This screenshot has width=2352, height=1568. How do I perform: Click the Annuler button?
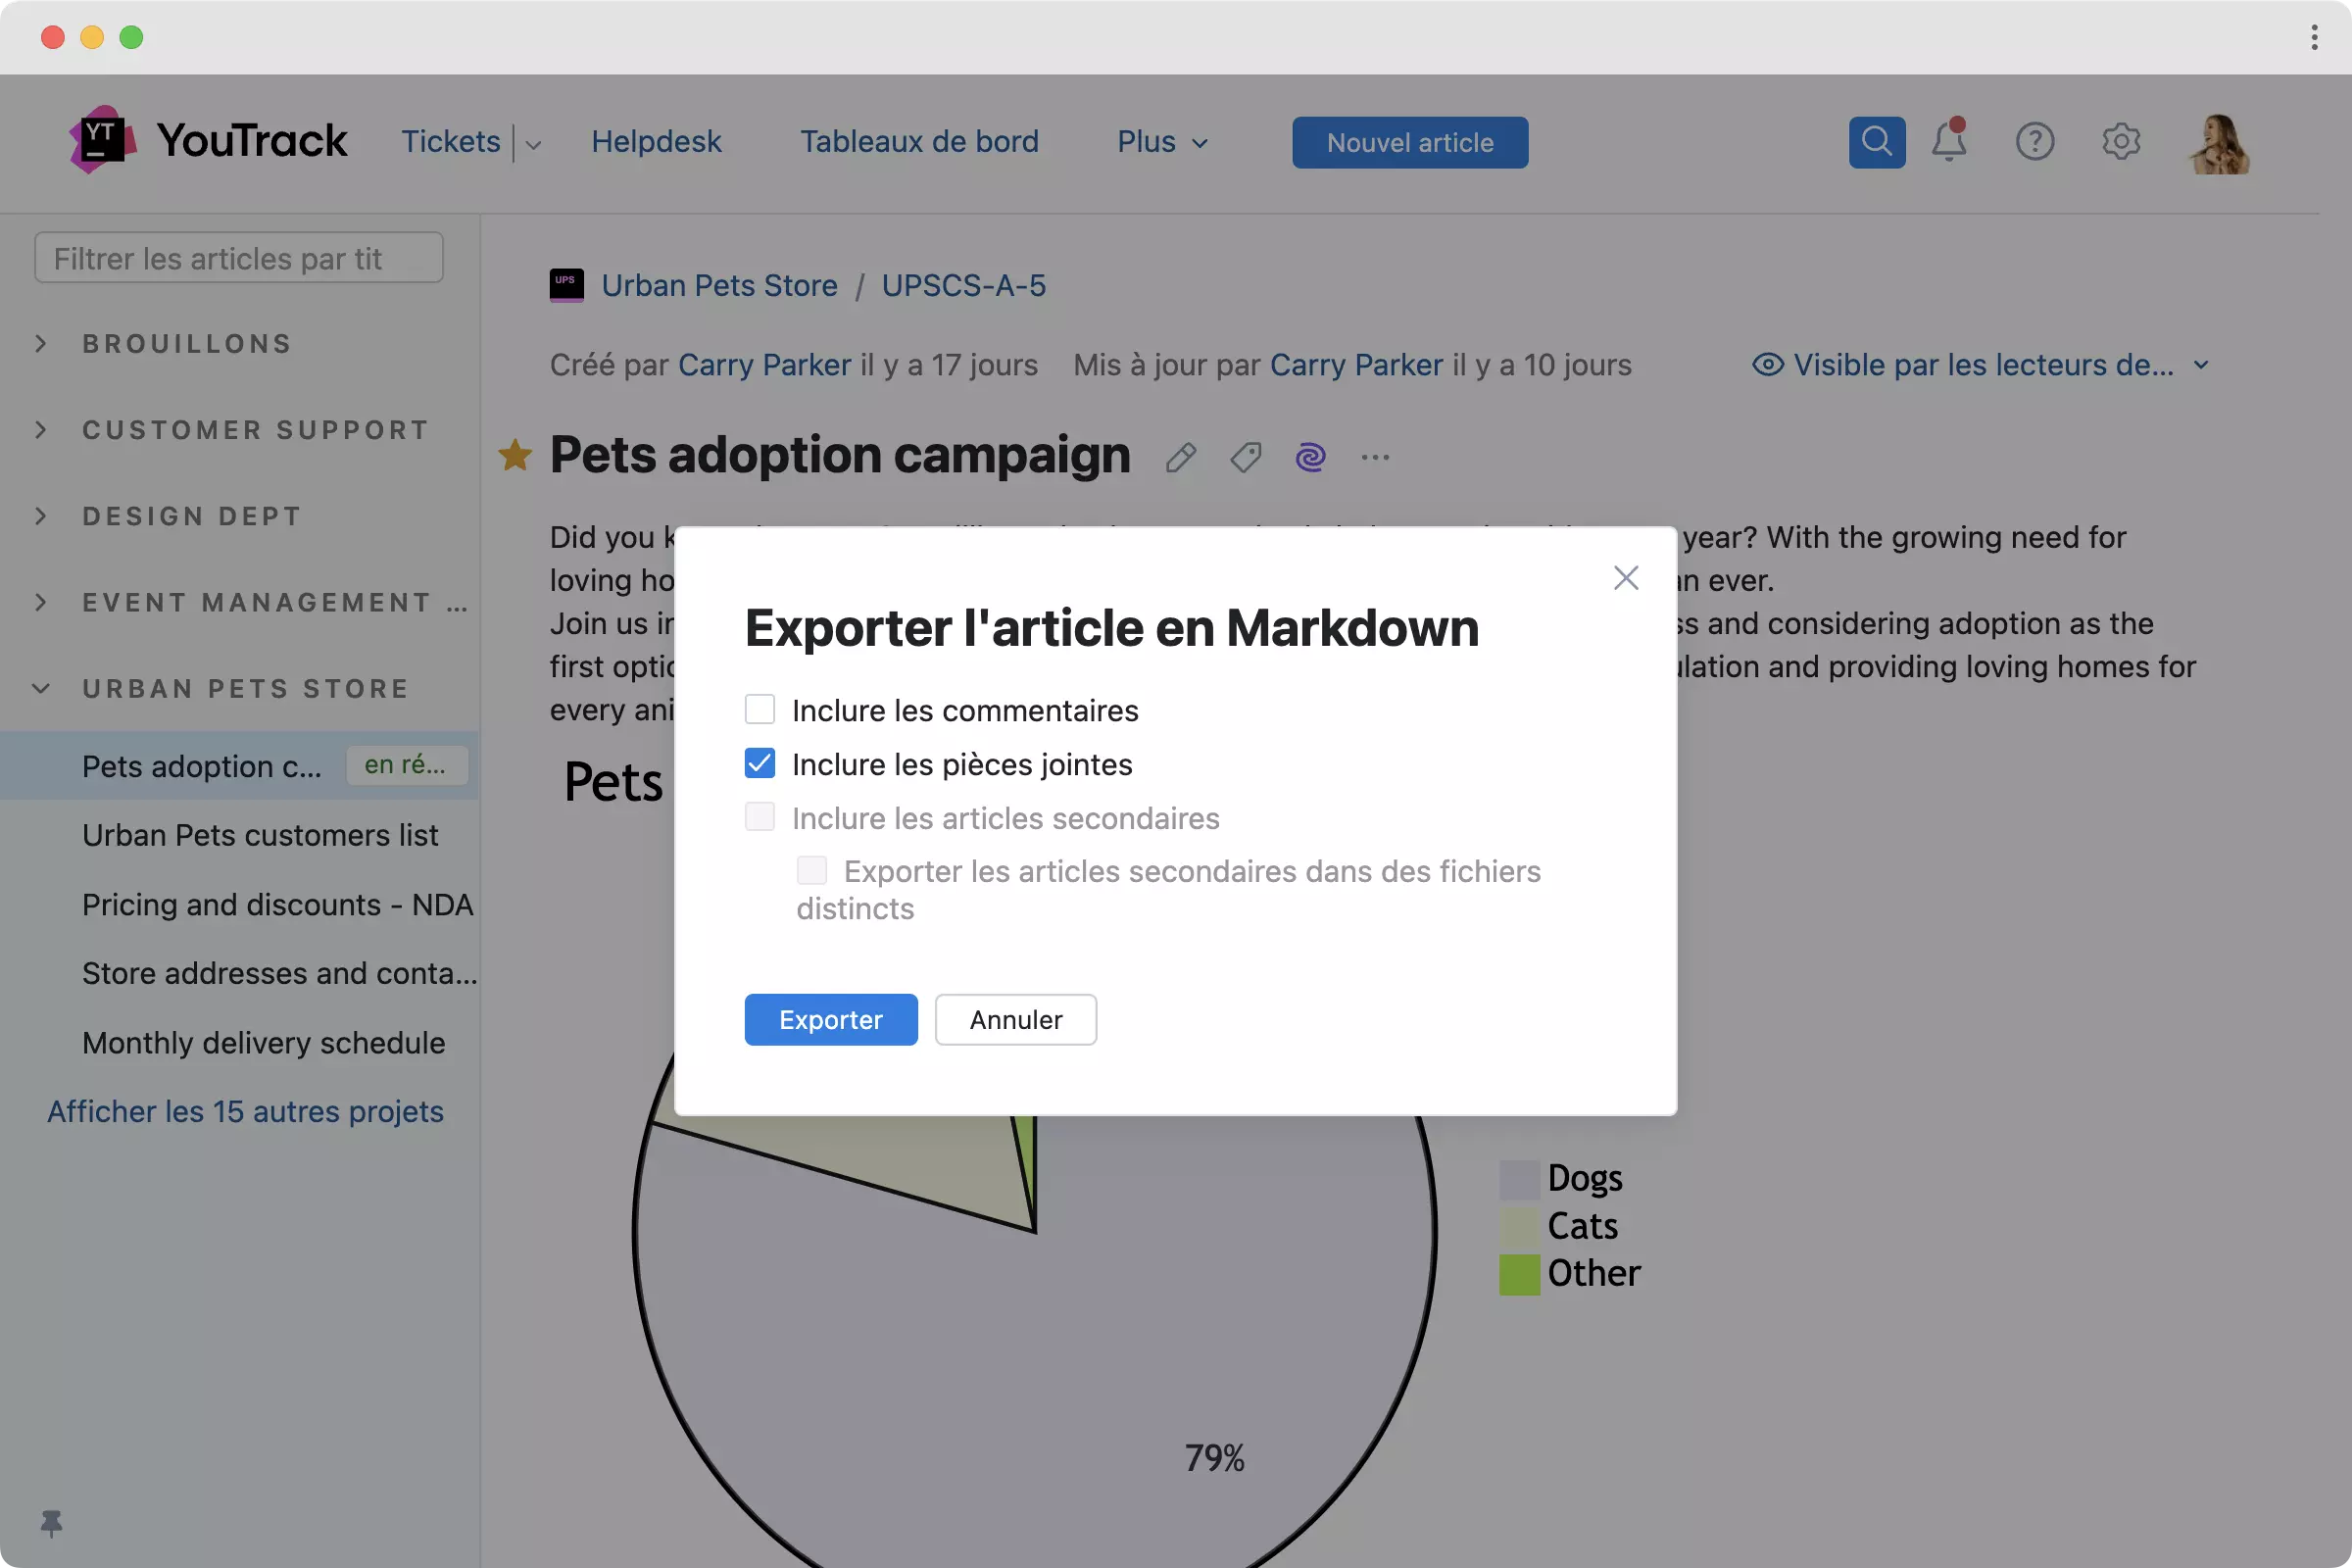[x=1015, y=1019]
